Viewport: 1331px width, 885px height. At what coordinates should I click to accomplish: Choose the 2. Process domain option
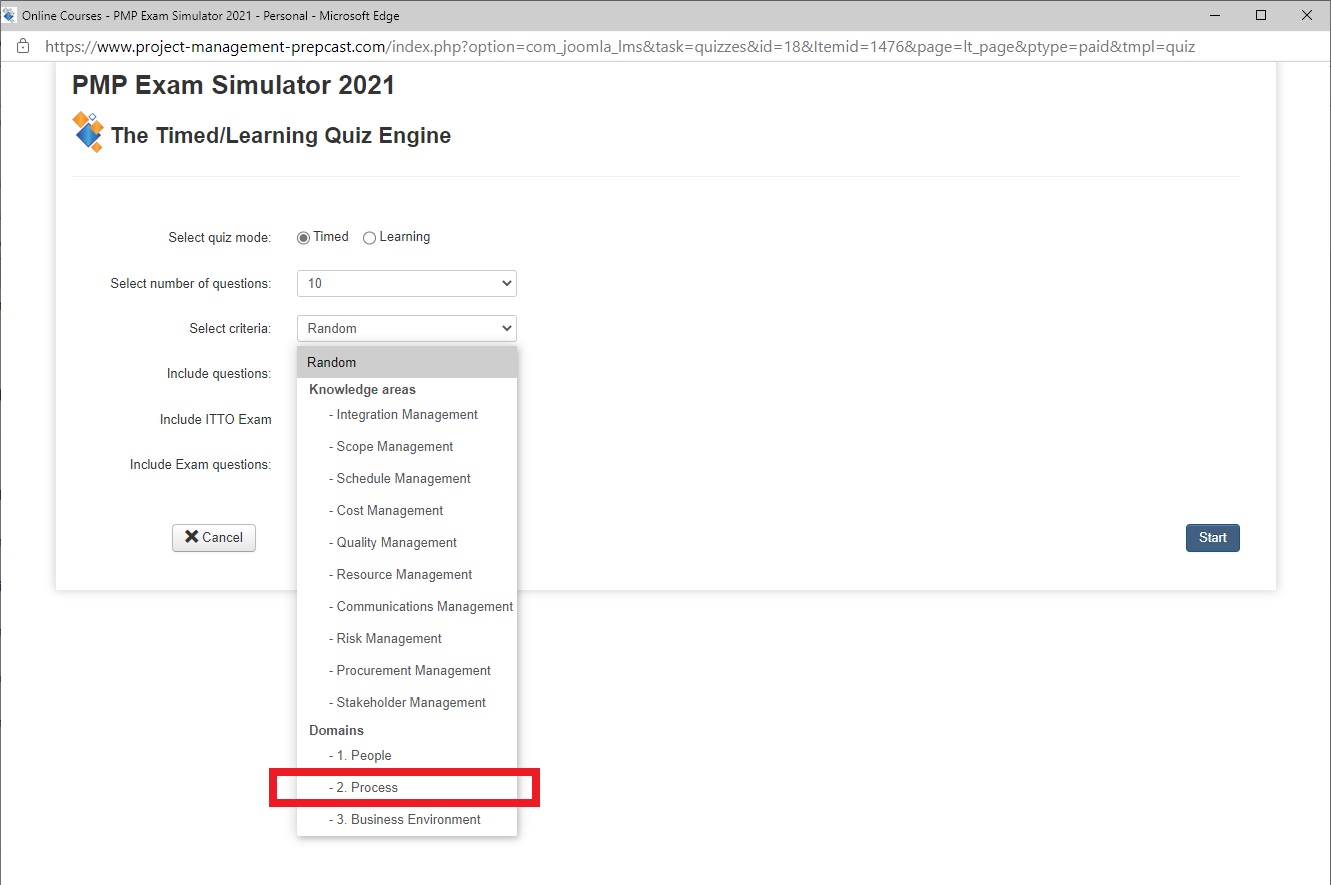[407, 788]
